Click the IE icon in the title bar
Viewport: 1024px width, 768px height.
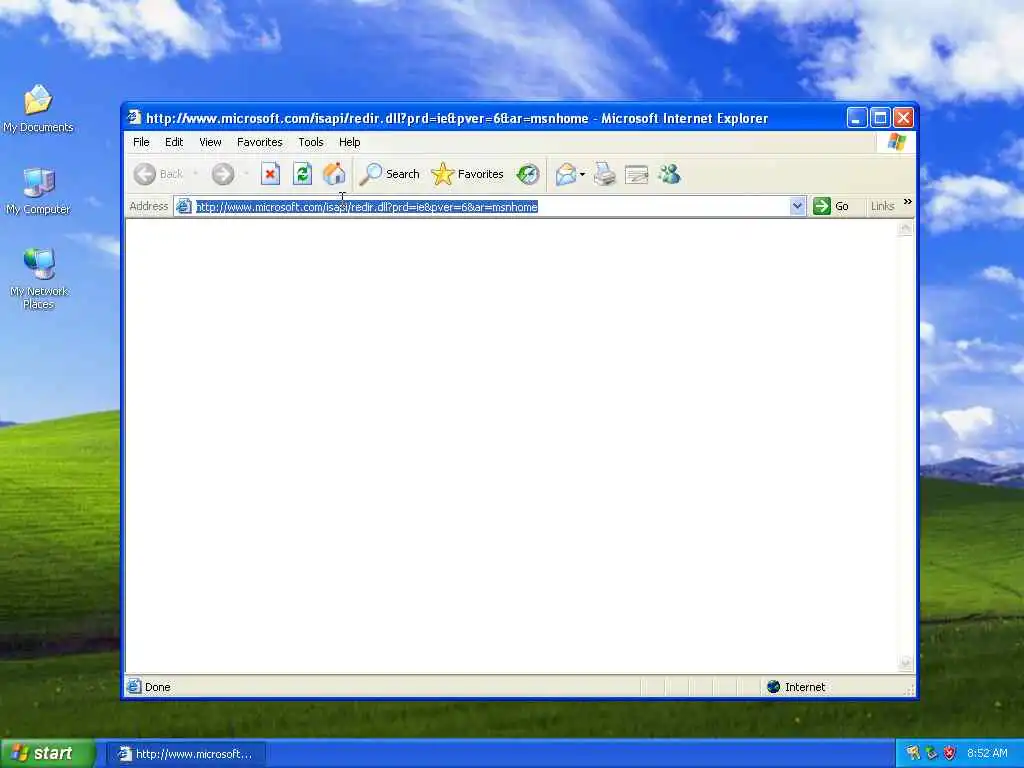click(x=134, y=118)
